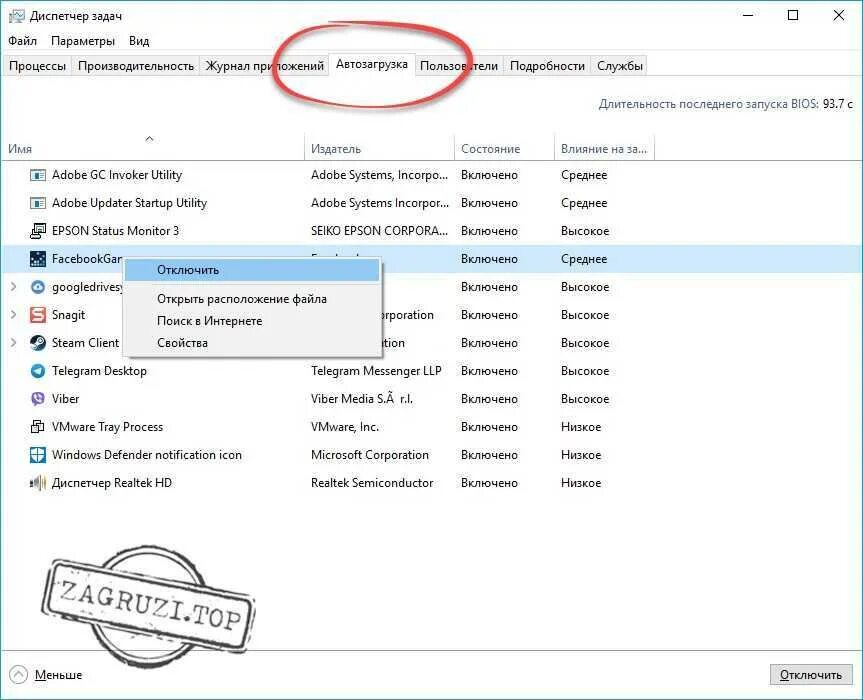The width and height of the screenshot is (863, 700).
Task: Click publisher Realtek Semiconductor
Action: click(372, 483)
